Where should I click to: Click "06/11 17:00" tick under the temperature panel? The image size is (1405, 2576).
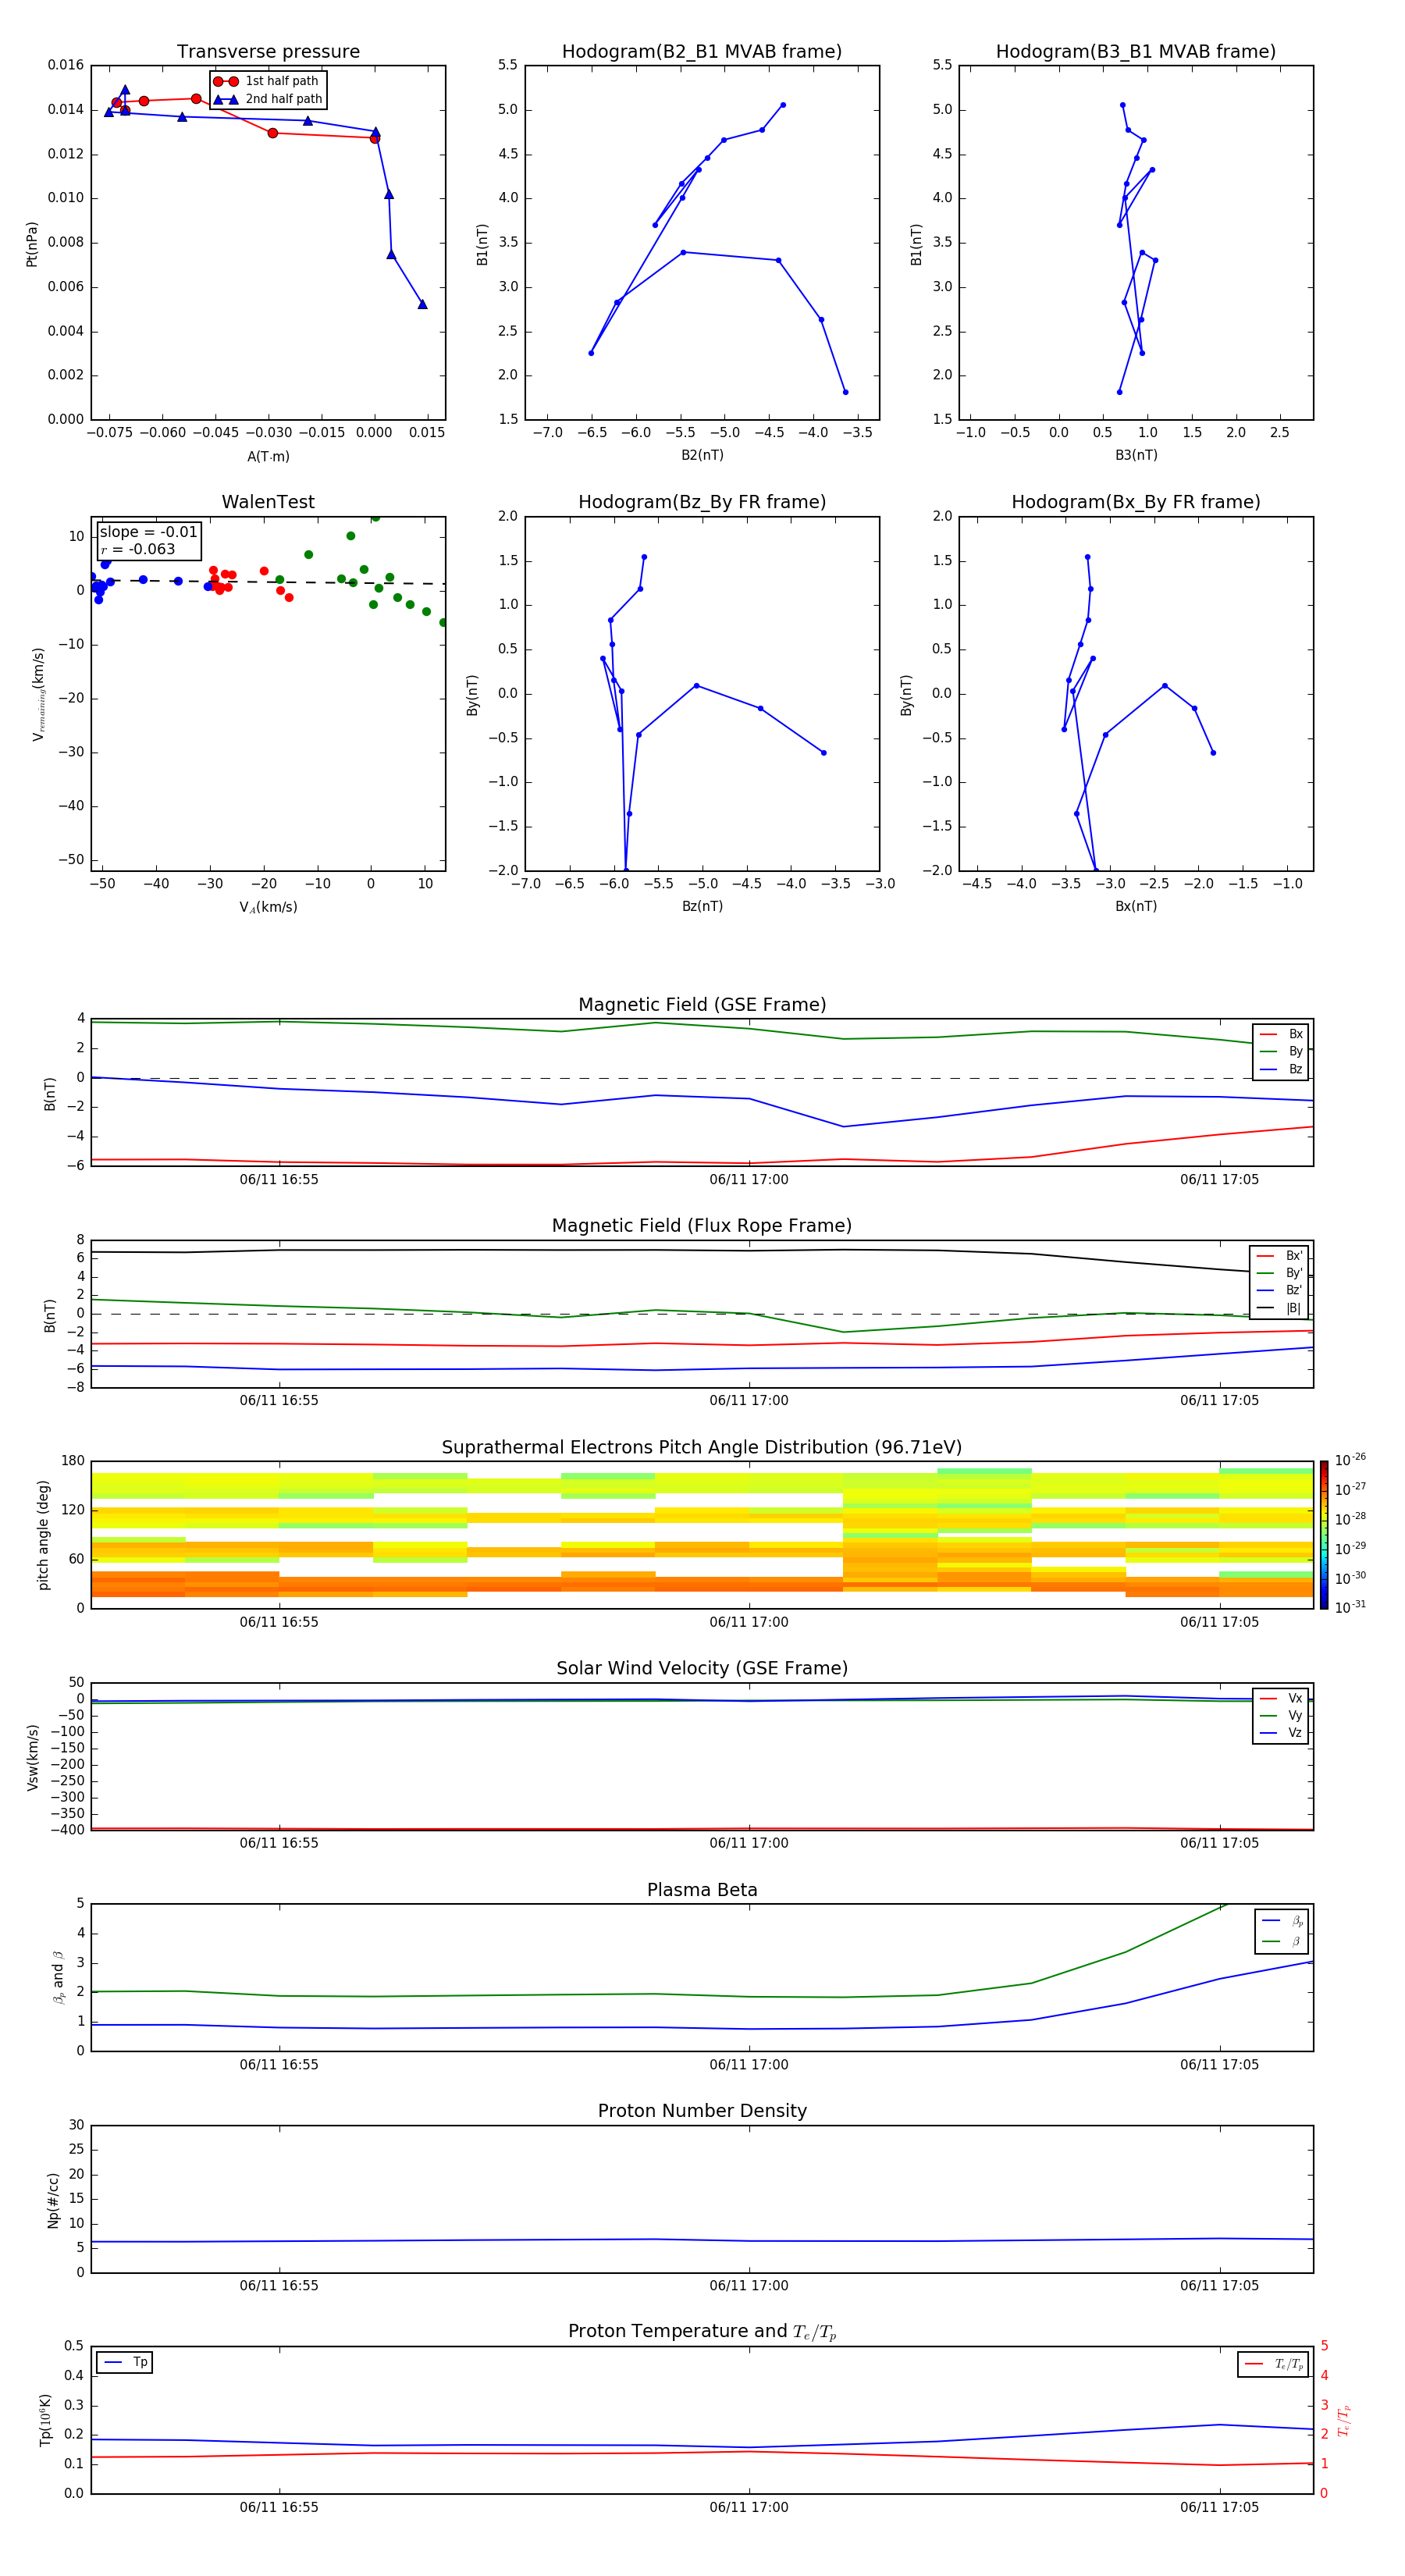(x=749, y=2507)
